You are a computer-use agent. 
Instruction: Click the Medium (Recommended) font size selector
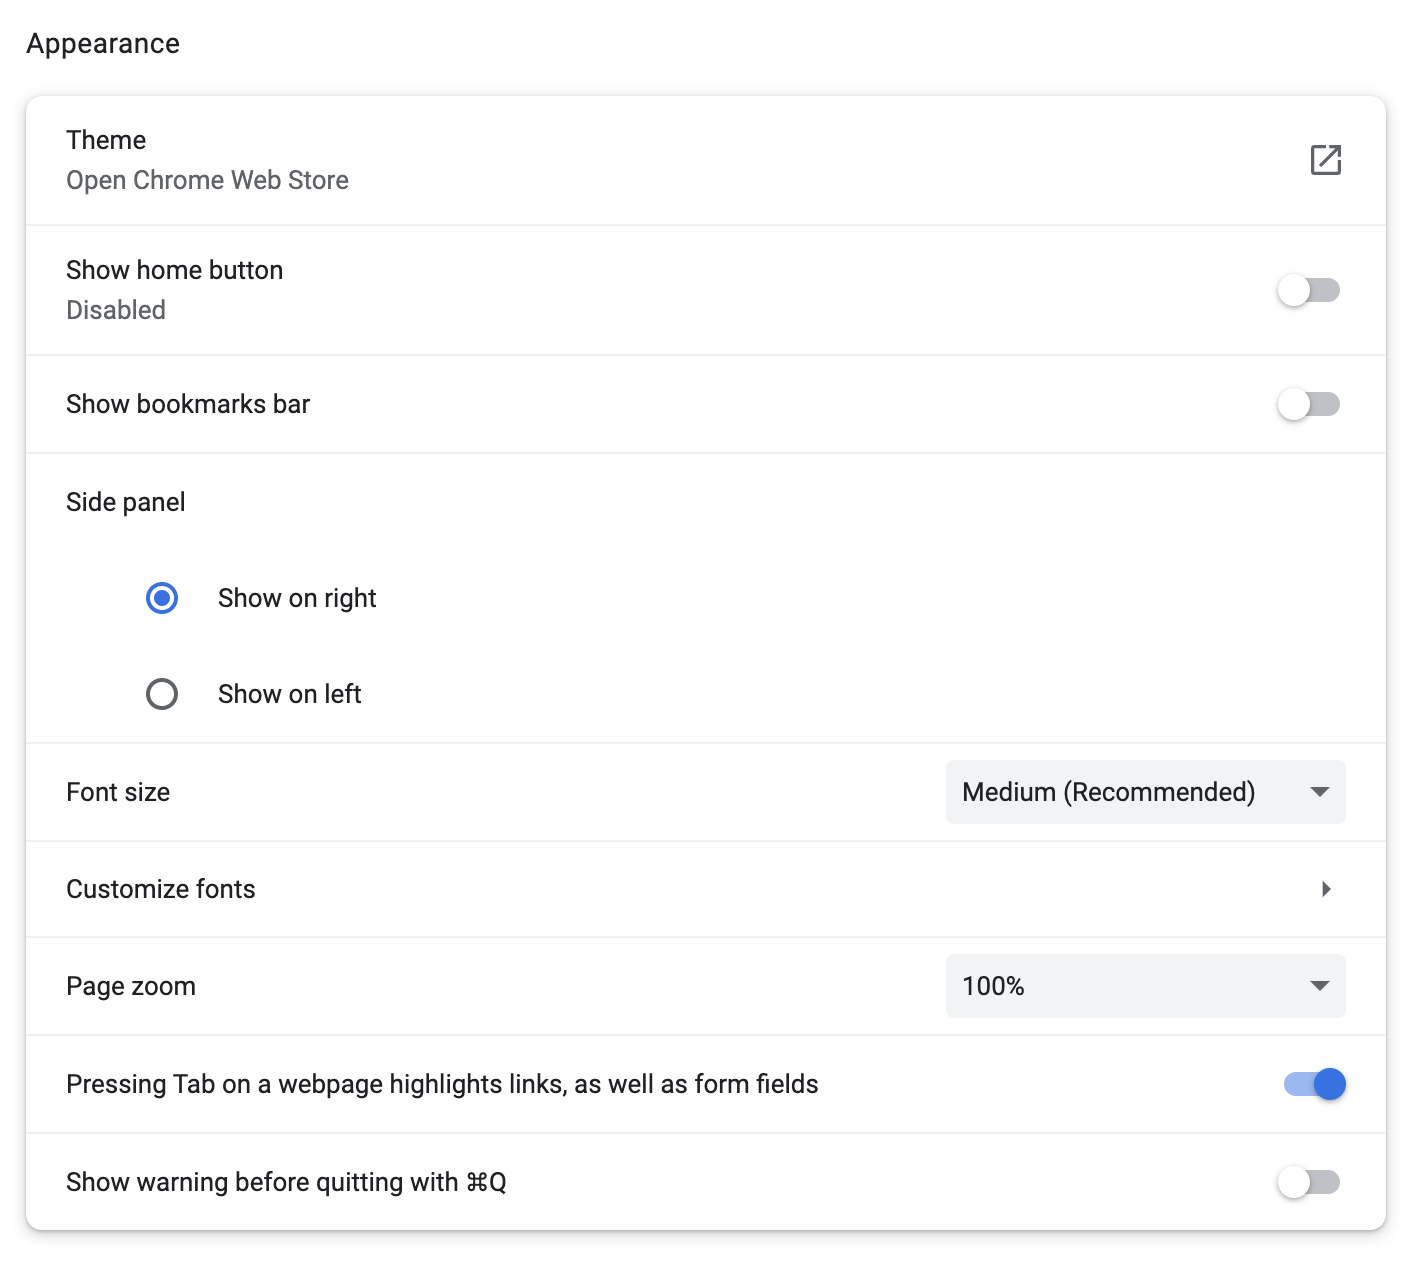1145,792
